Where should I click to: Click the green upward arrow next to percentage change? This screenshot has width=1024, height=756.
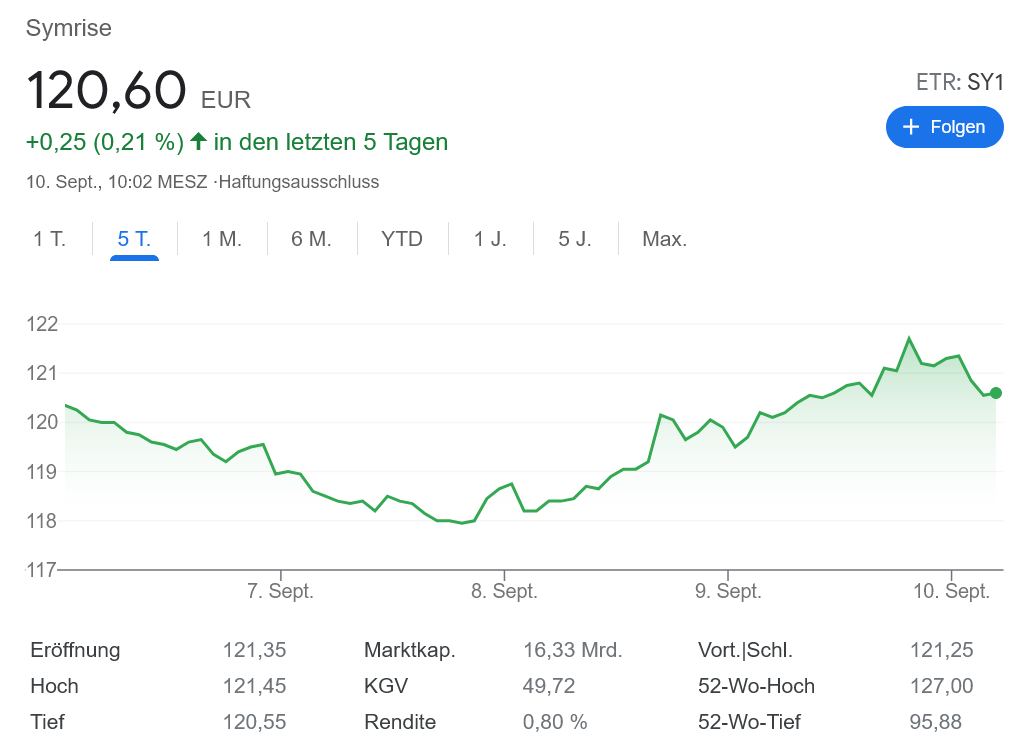198,141
